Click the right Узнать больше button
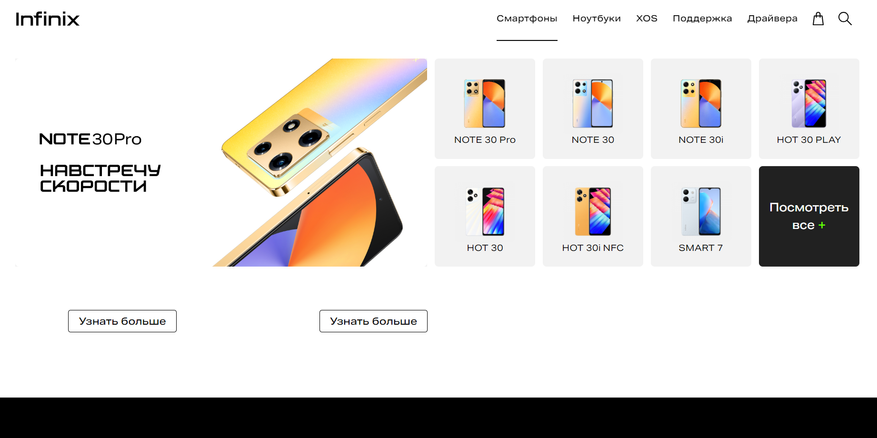This screenshot has width=877, height=438. point(374,321)
